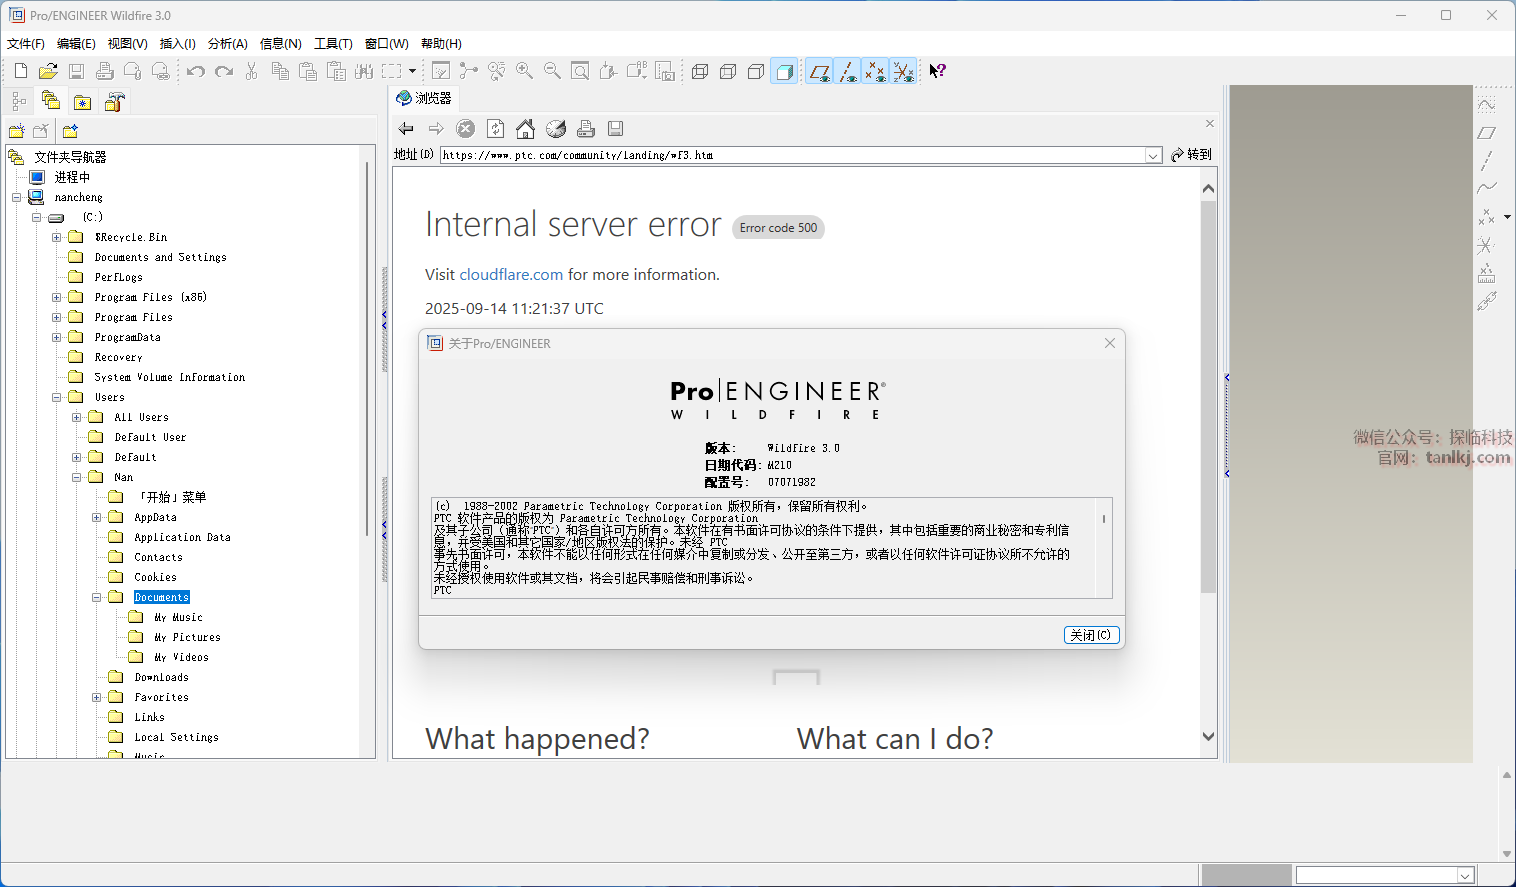
Task: Go to the browser home page
Action: tap(526, 128)
